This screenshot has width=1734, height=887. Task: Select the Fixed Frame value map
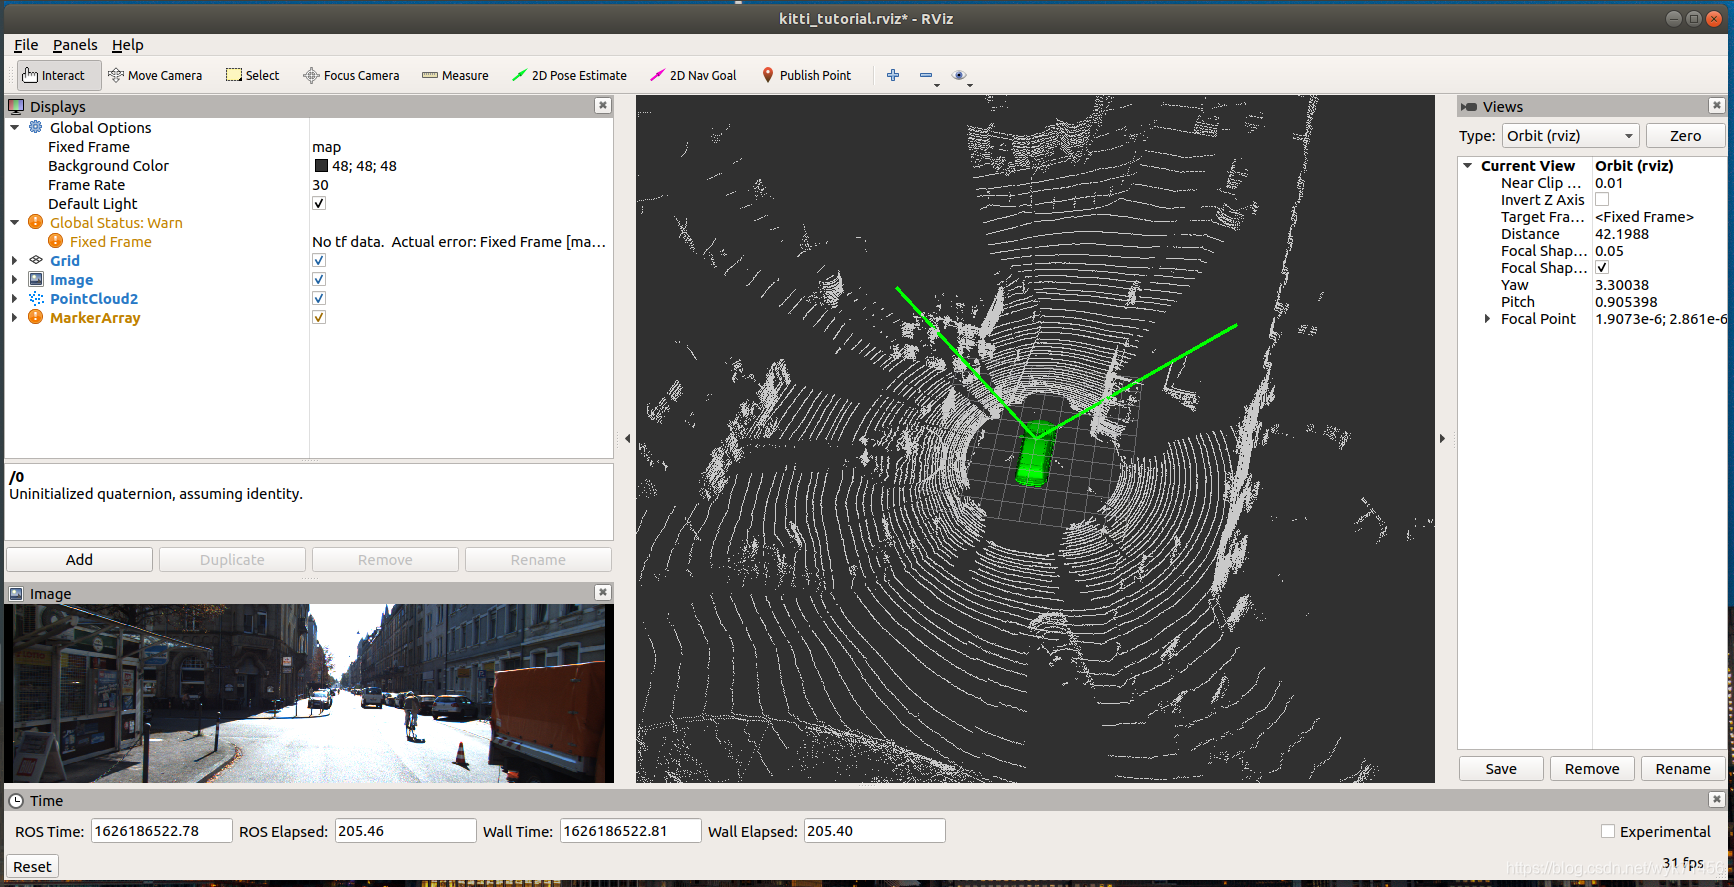326,147
